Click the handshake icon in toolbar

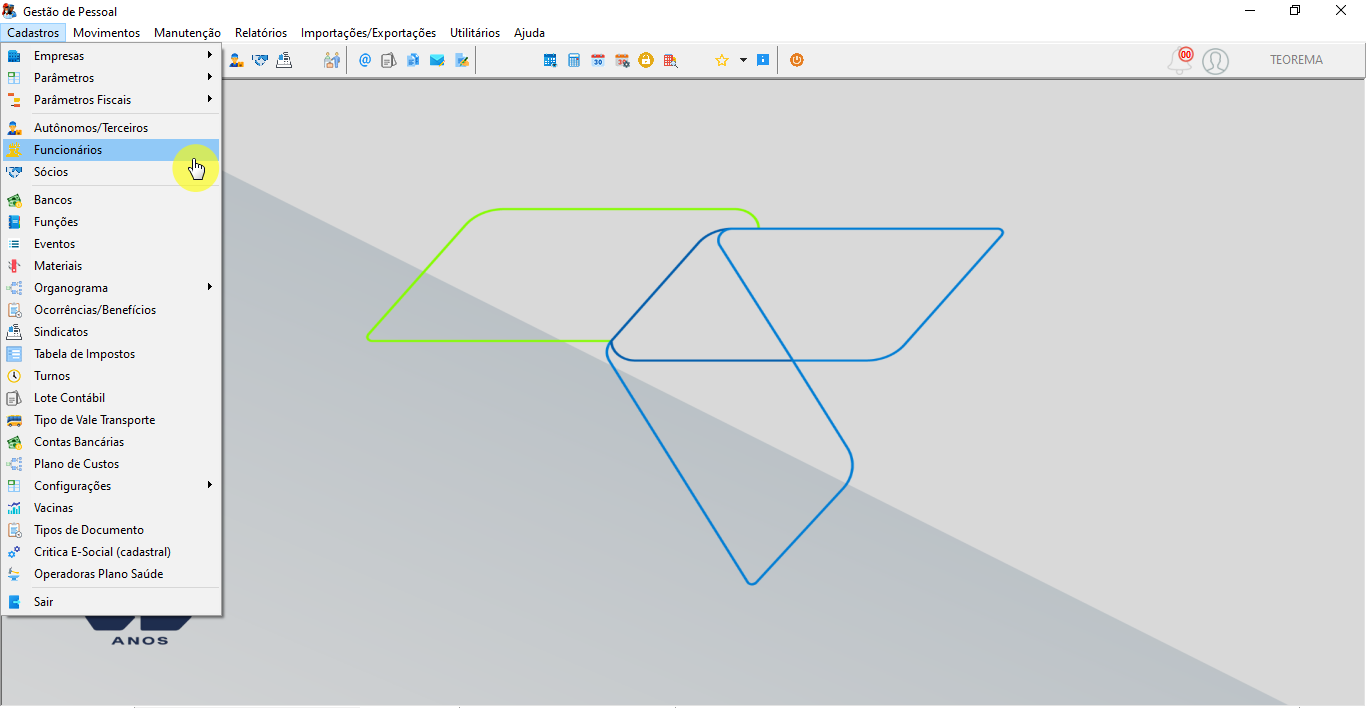(x=261, y=60)
